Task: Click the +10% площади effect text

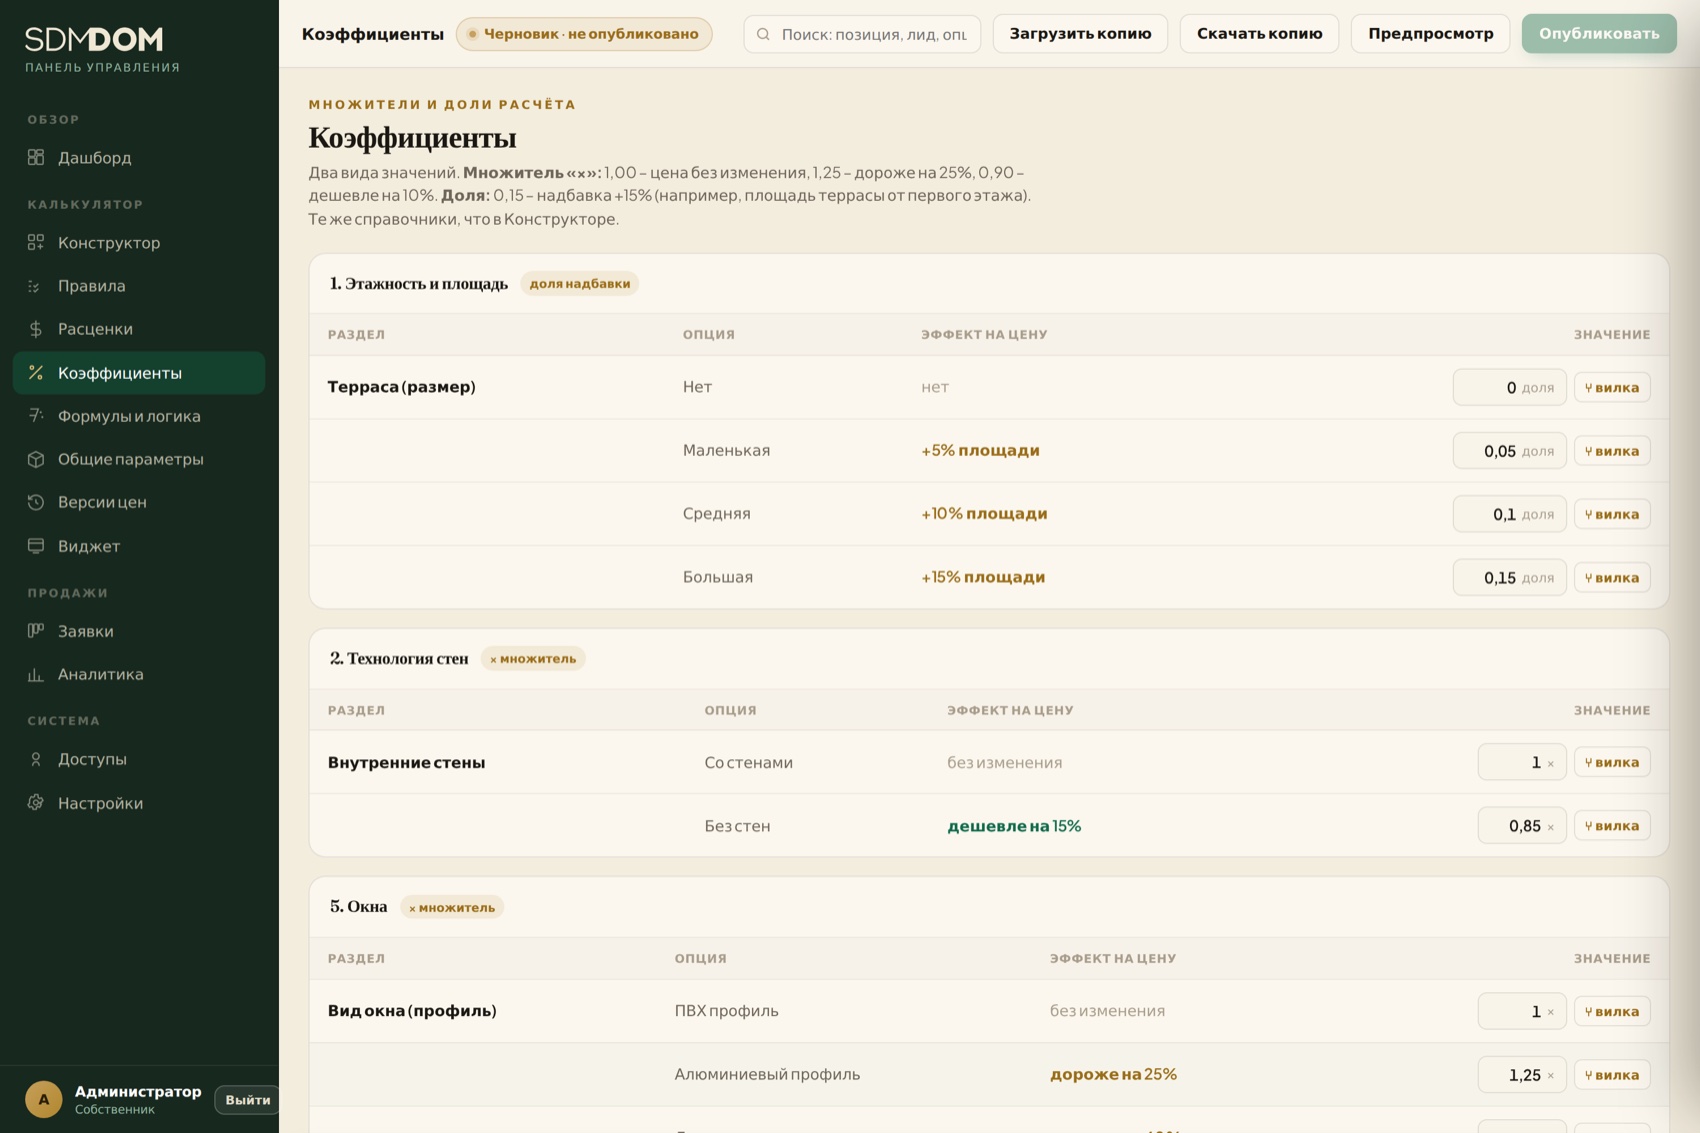Action: coord(984,514)
